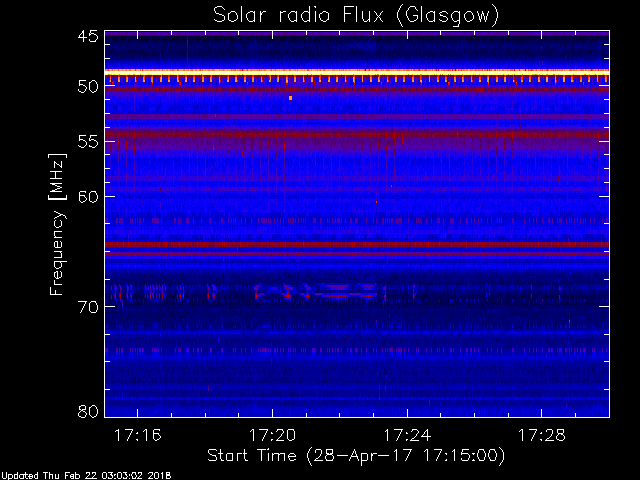Click the "Start Time (28-Apr-17 17:15:00)" axis label
Viewport: 640px width, 480px height.
[x=356, y=456]
